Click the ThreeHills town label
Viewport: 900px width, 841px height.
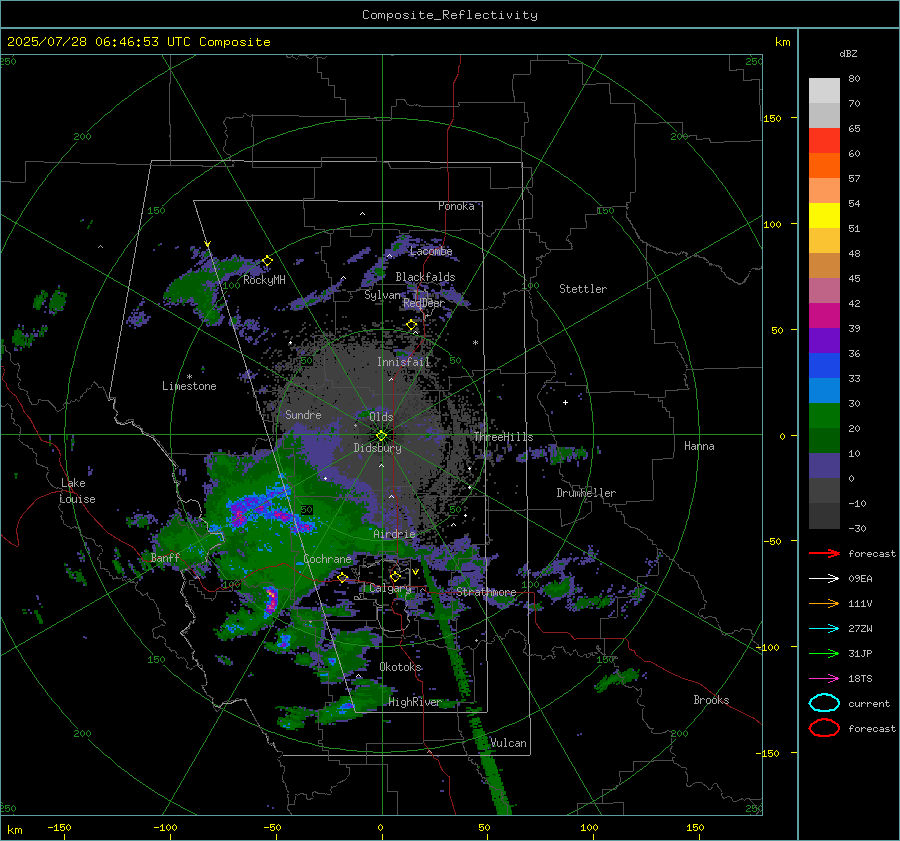[x=503, y=437]
